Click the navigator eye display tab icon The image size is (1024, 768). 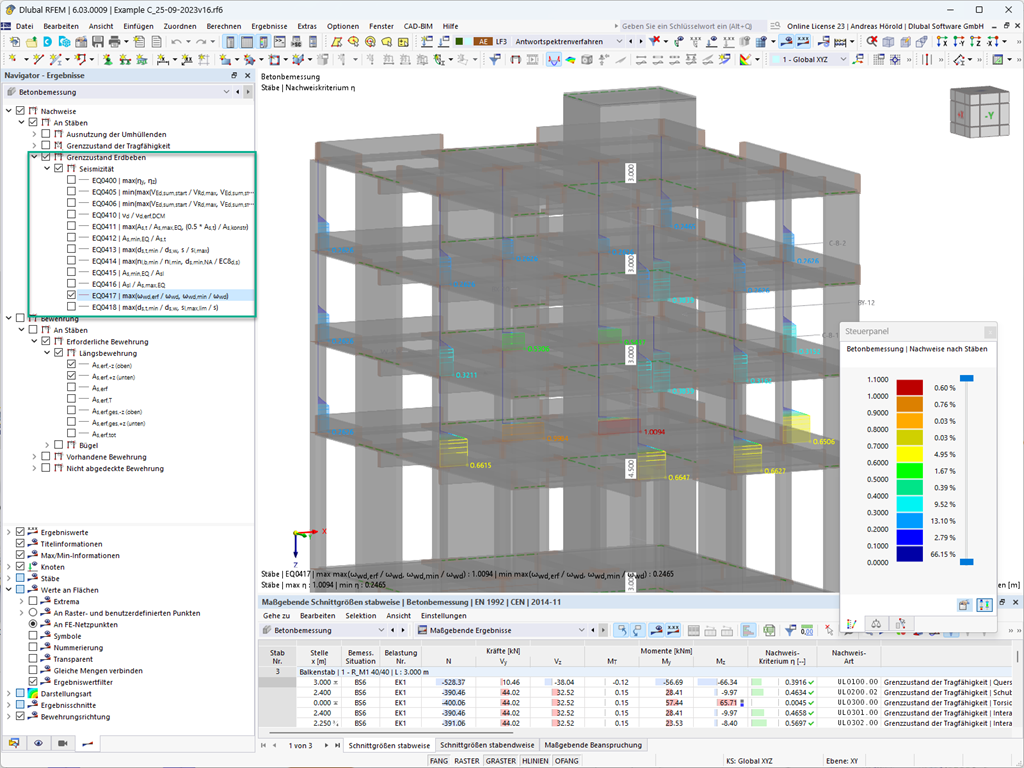tap(39, 743)
